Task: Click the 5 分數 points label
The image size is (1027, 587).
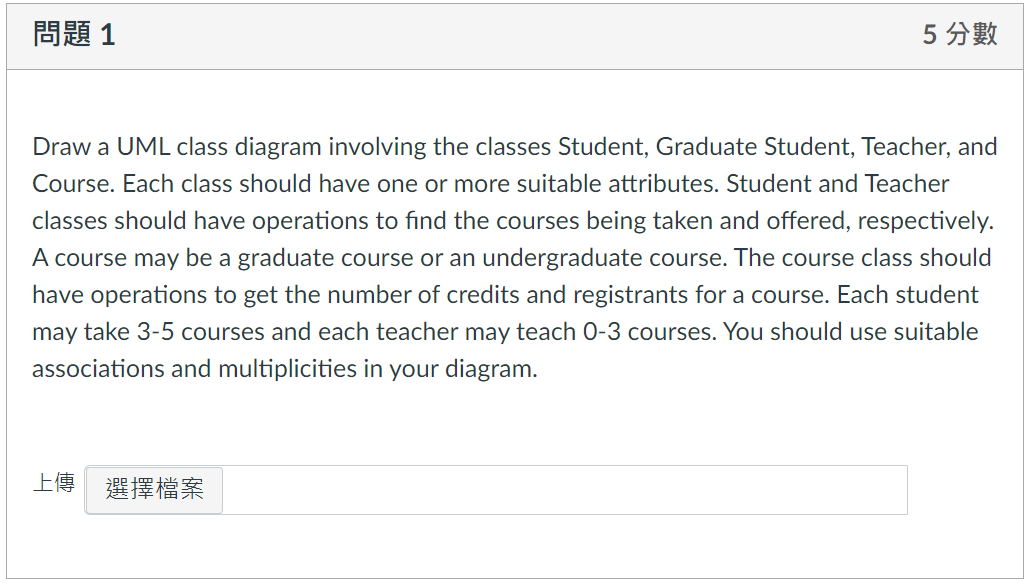Action: tap(959, 35)
